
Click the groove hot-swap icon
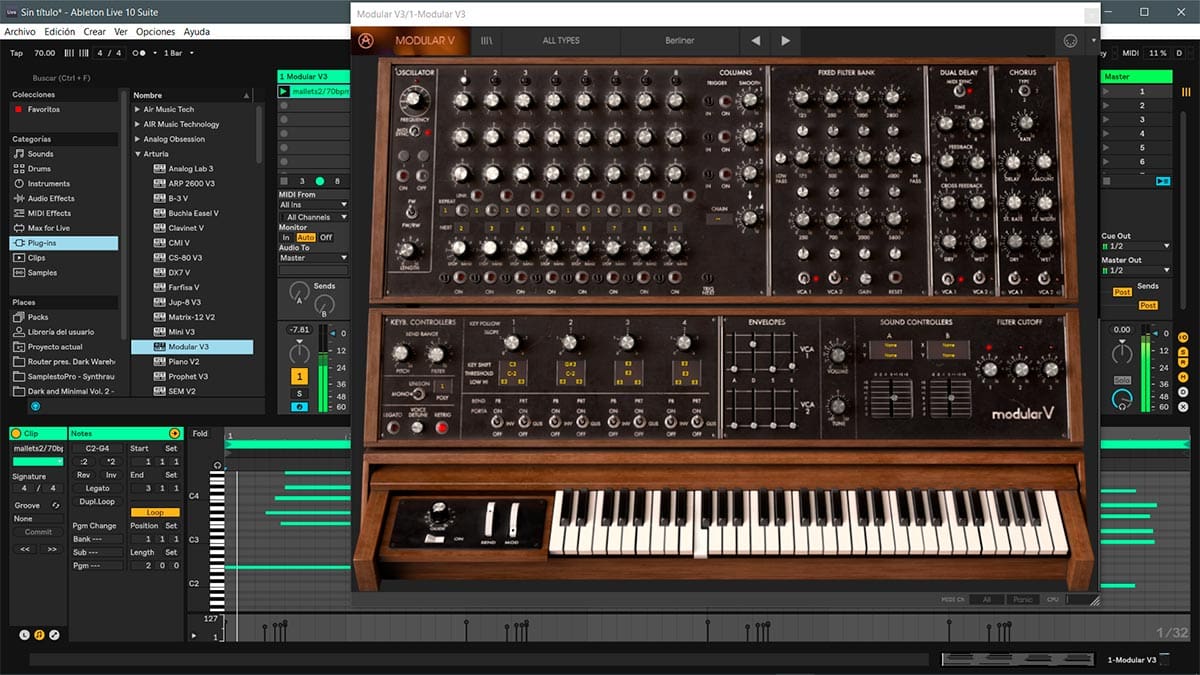[x=56, y=505]
